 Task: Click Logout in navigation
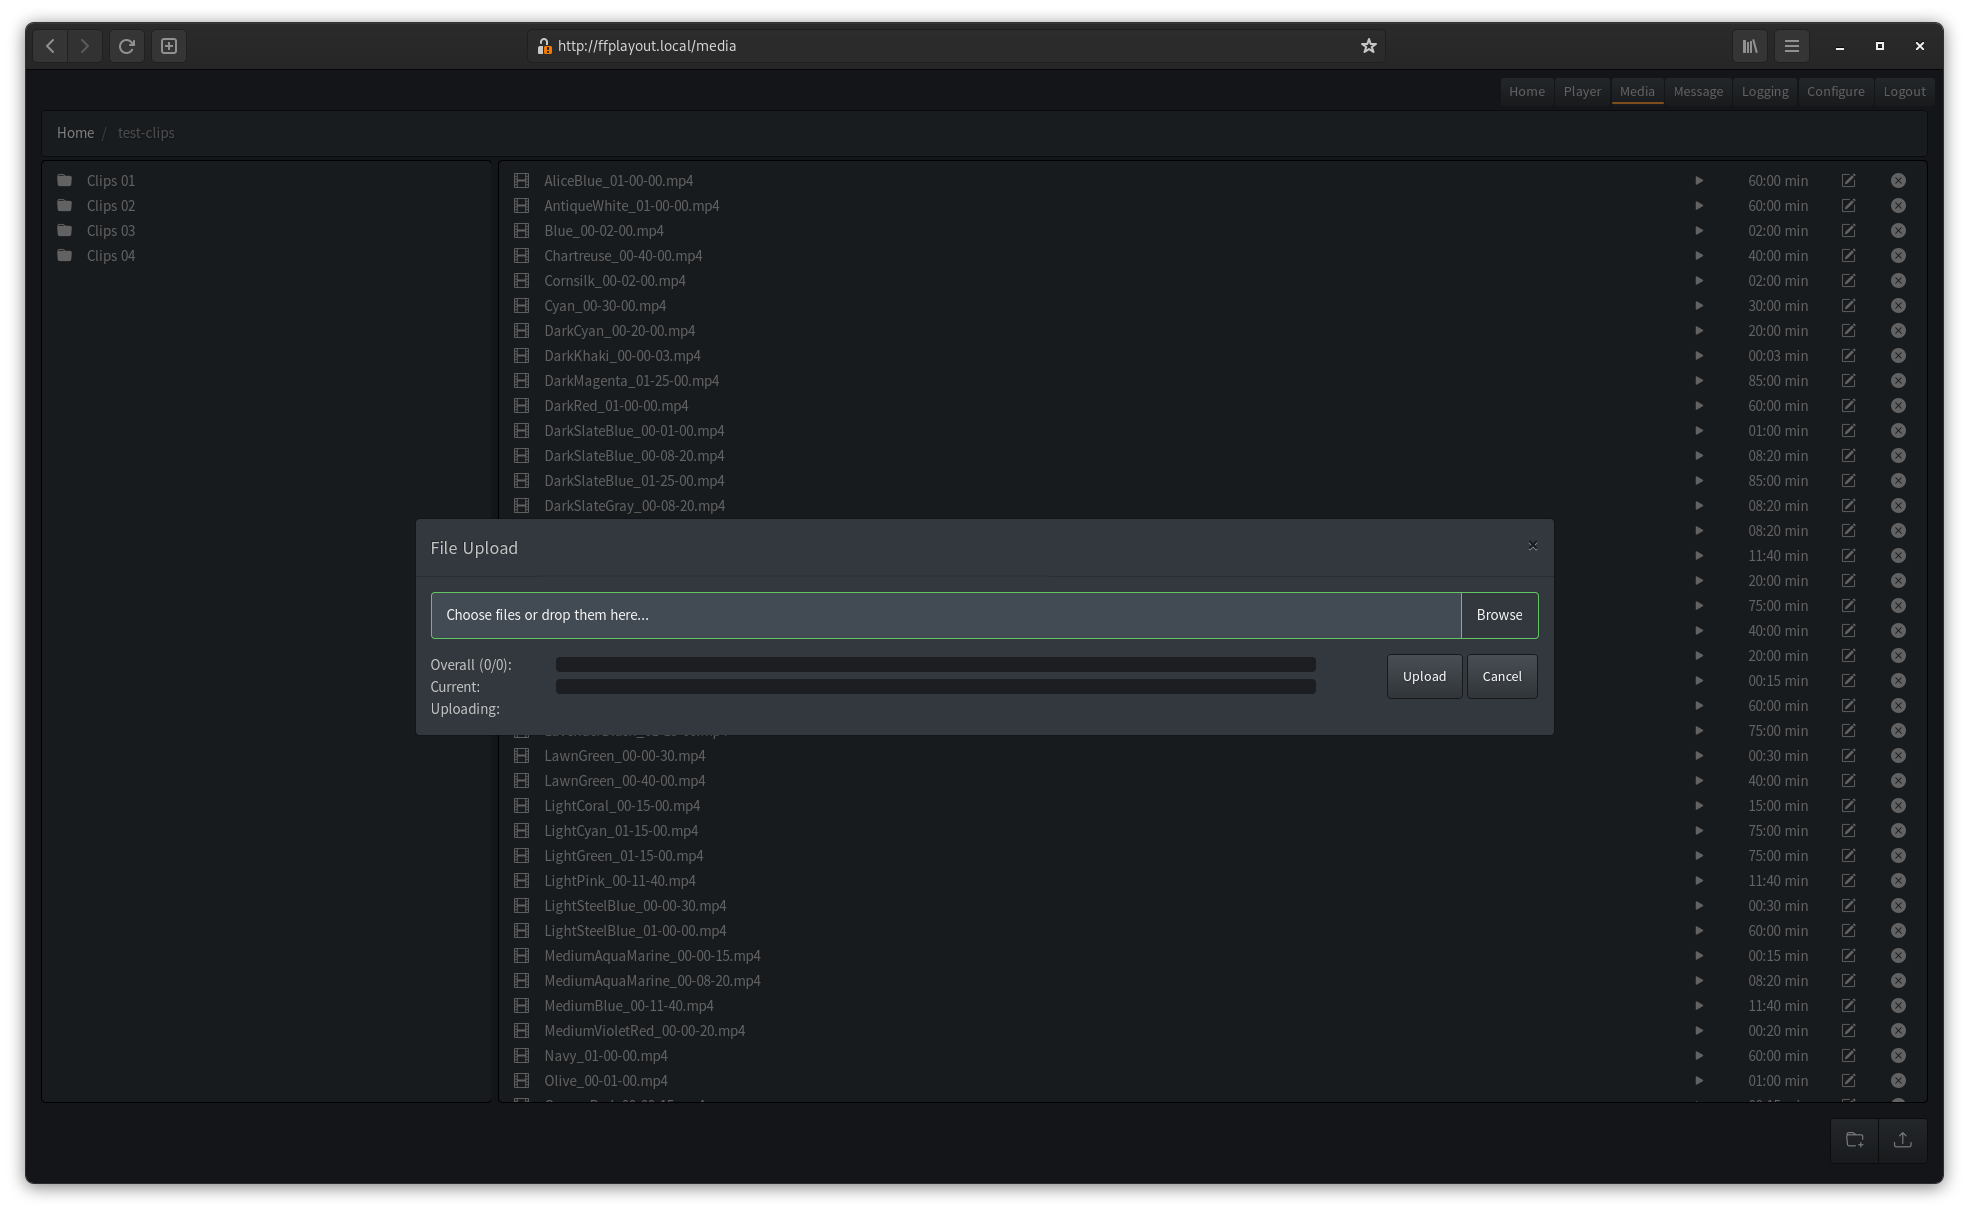pos(1904,91)
